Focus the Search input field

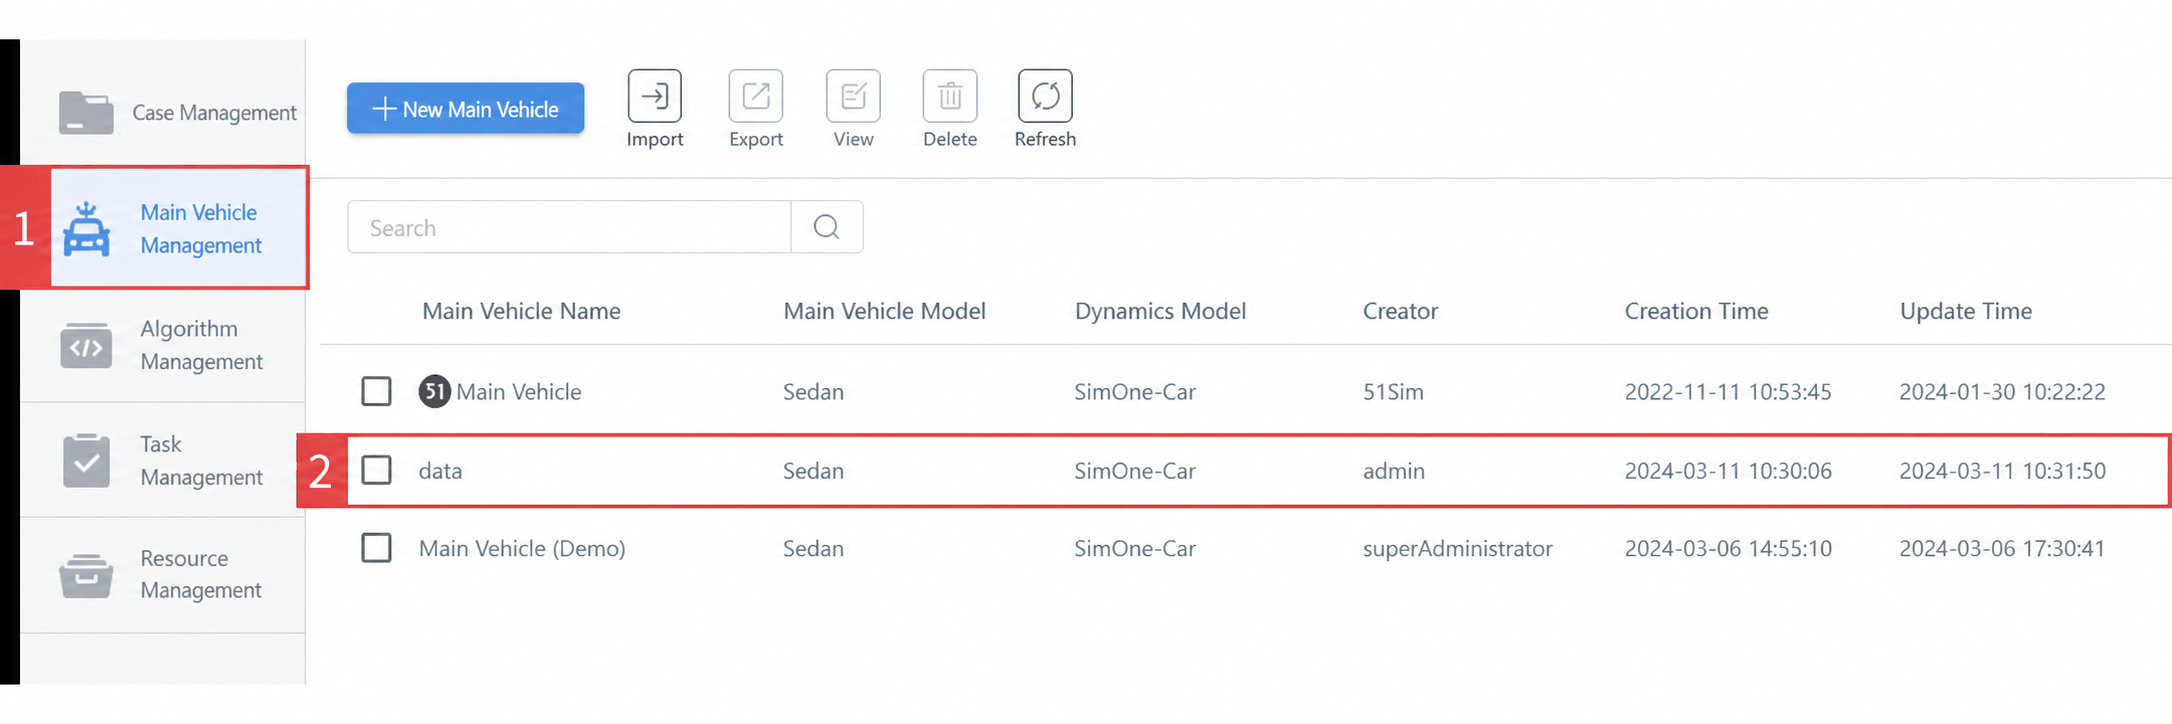(569, 227)
